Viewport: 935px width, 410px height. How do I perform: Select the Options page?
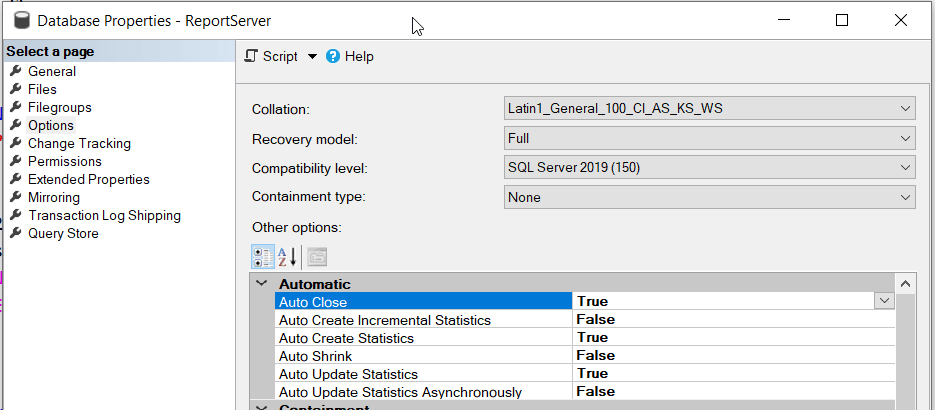coord(51,125)
